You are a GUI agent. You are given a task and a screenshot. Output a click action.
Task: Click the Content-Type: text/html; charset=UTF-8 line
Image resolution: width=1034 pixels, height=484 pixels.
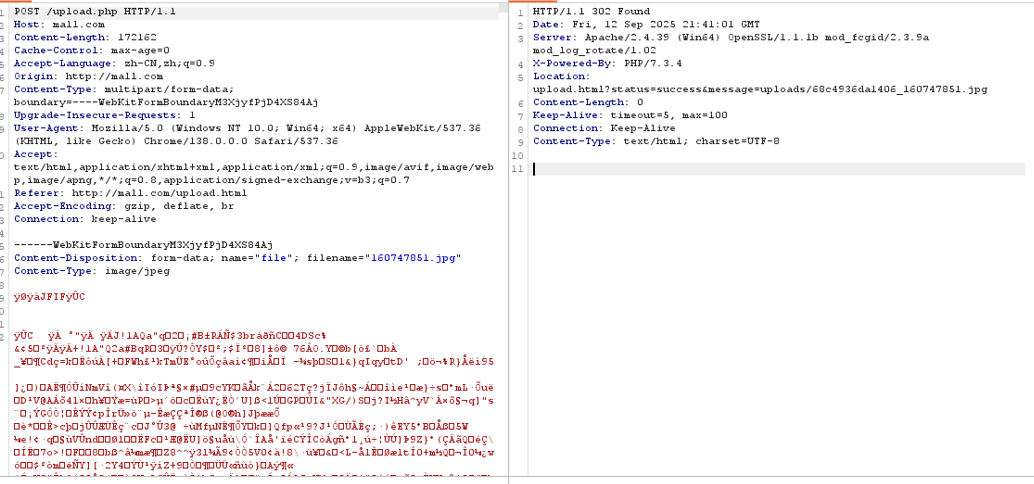pos(656,141)
